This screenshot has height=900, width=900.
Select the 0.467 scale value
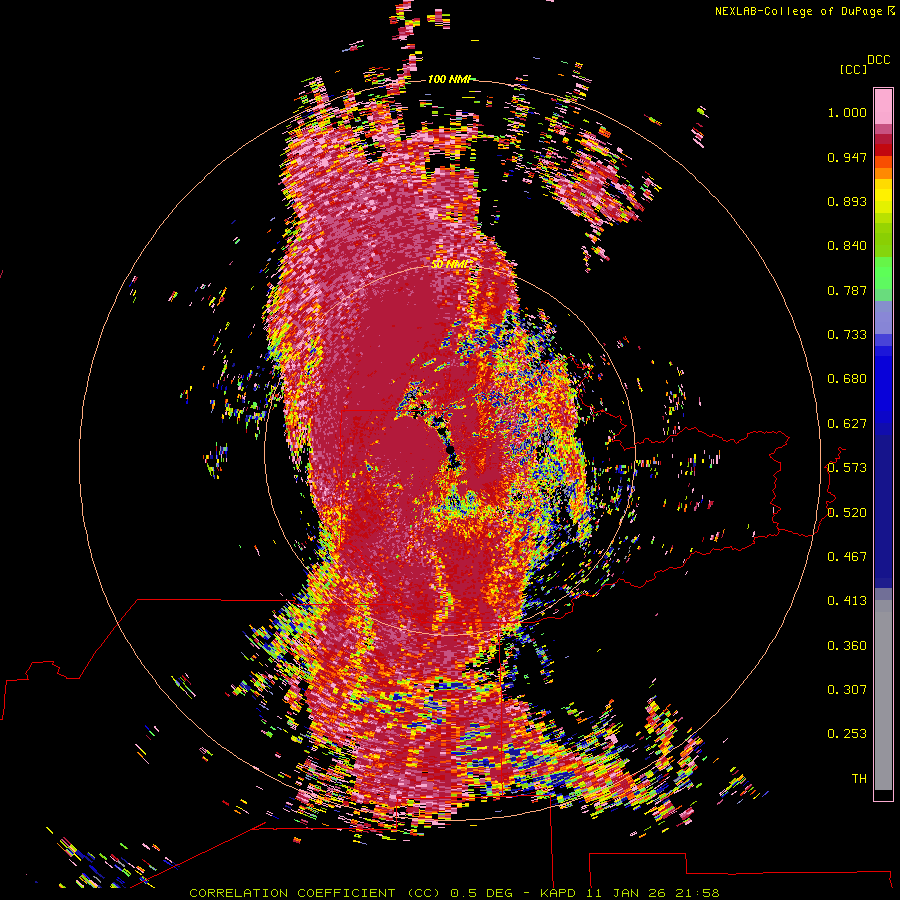coord(847,557)
